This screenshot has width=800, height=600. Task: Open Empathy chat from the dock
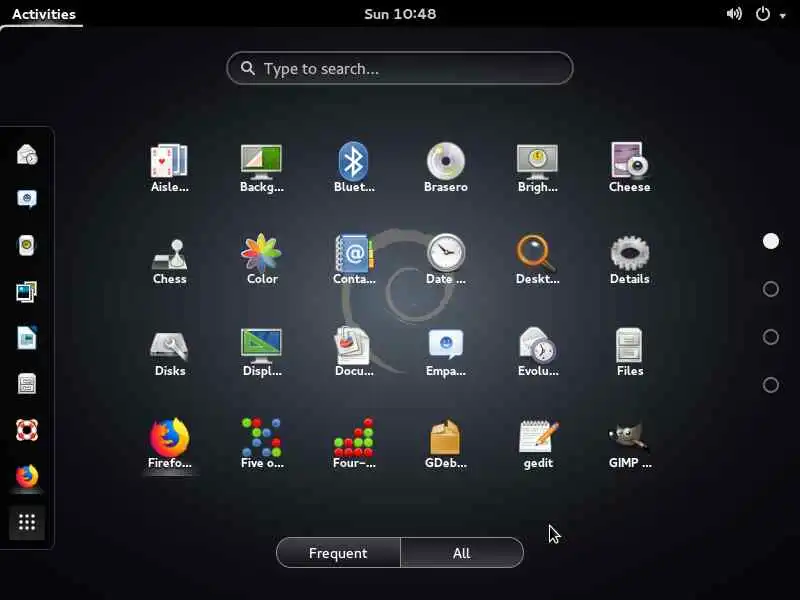point(27,199)
